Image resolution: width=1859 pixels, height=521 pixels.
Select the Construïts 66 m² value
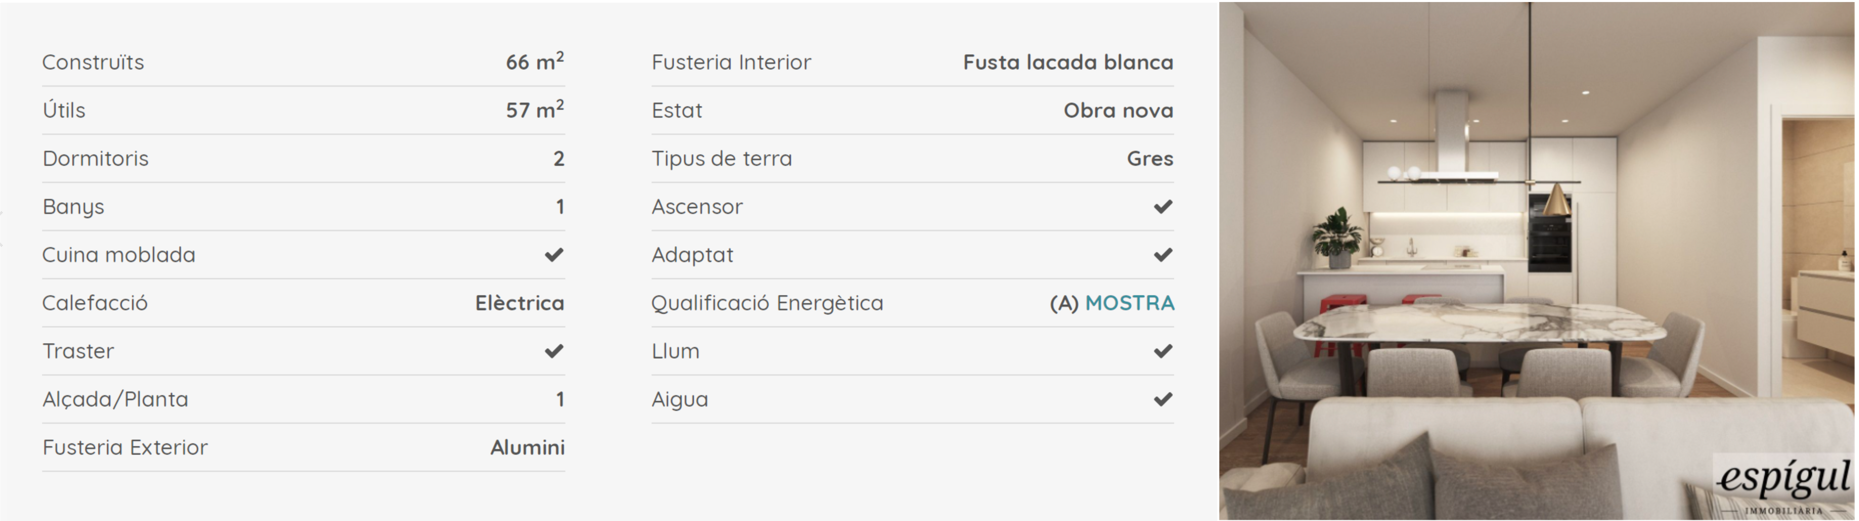(535, 62)
